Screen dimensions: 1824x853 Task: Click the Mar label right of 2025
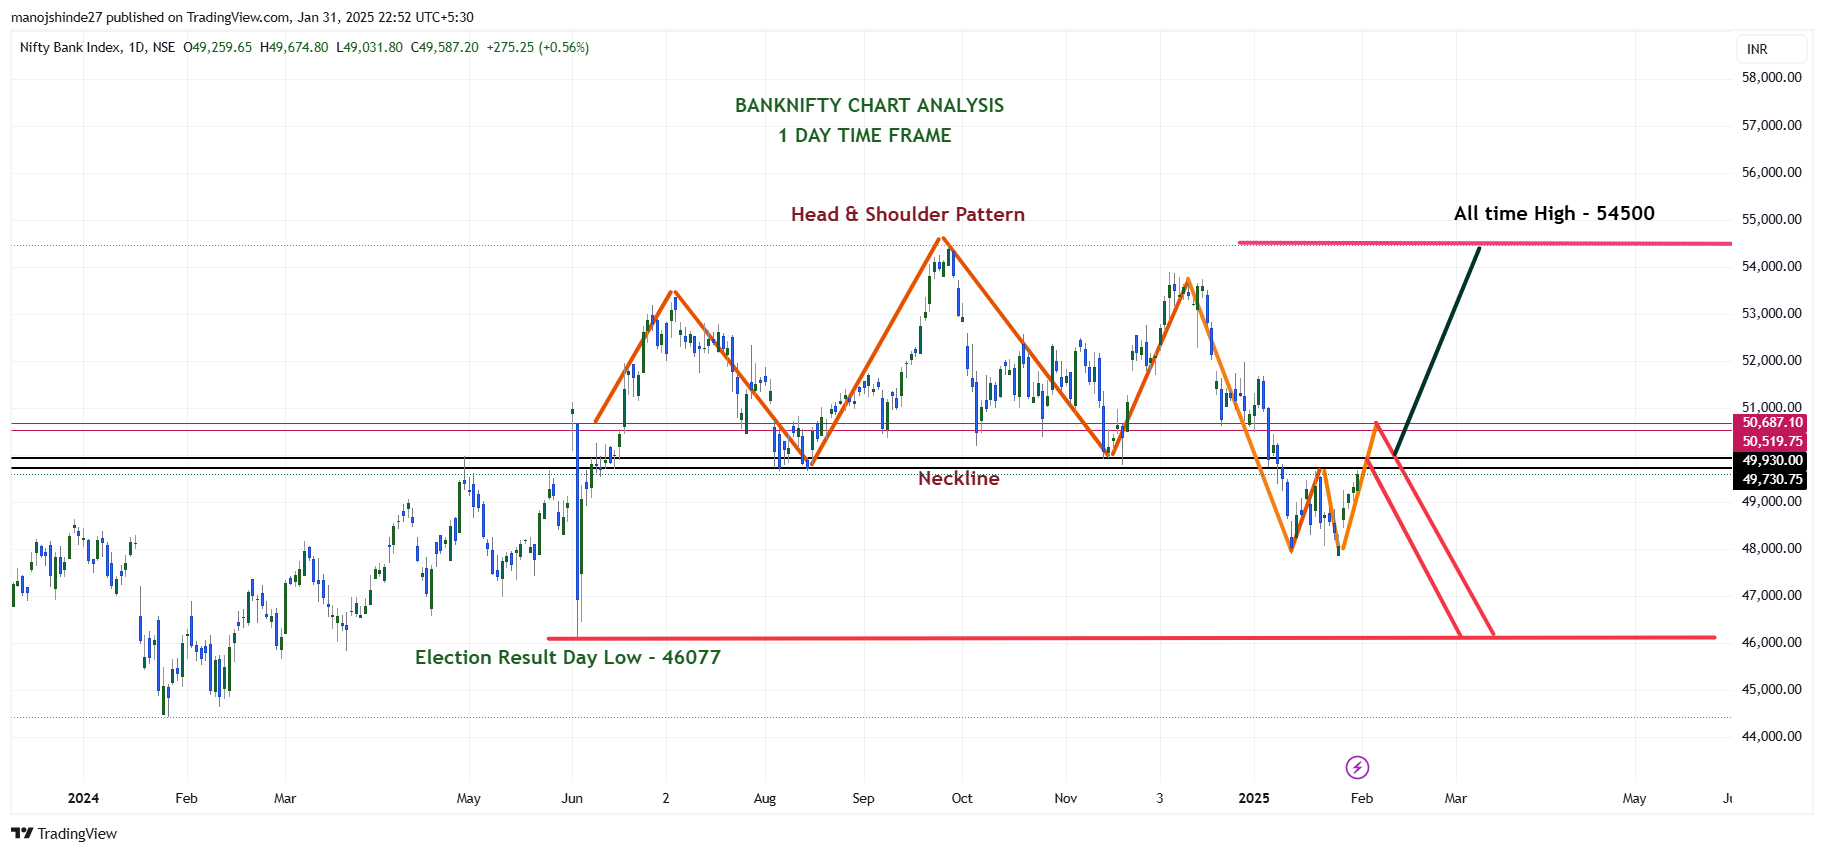point(1456,798)
